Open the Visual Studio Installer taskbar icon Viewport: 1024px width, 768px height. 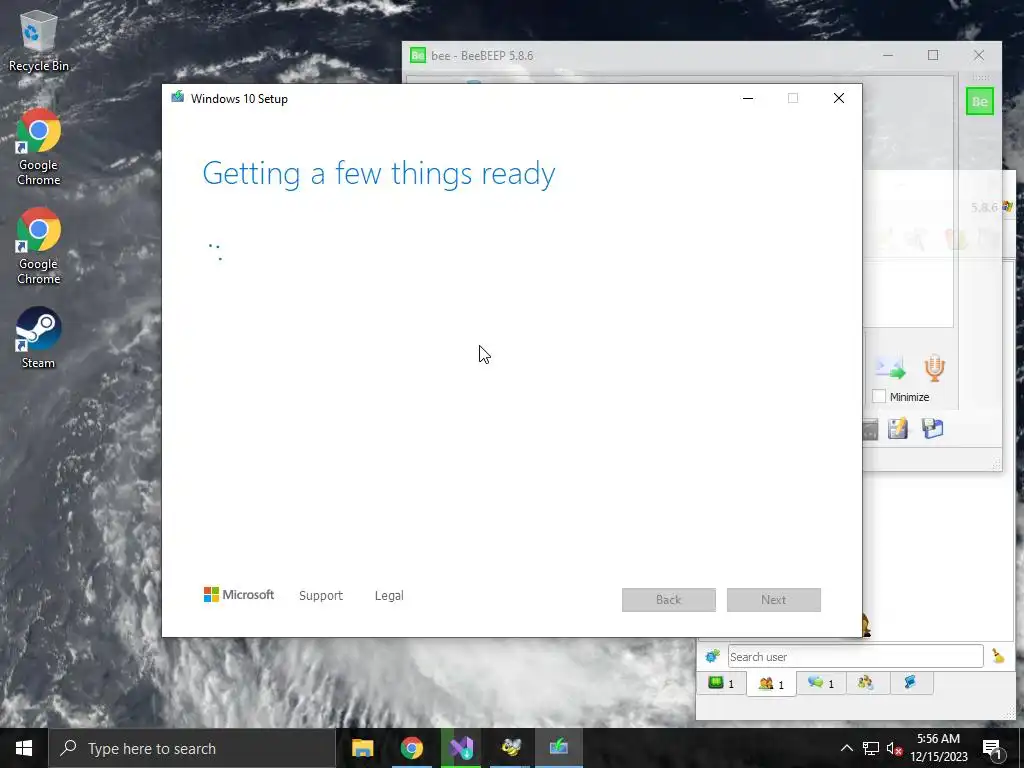pos(461,748)
